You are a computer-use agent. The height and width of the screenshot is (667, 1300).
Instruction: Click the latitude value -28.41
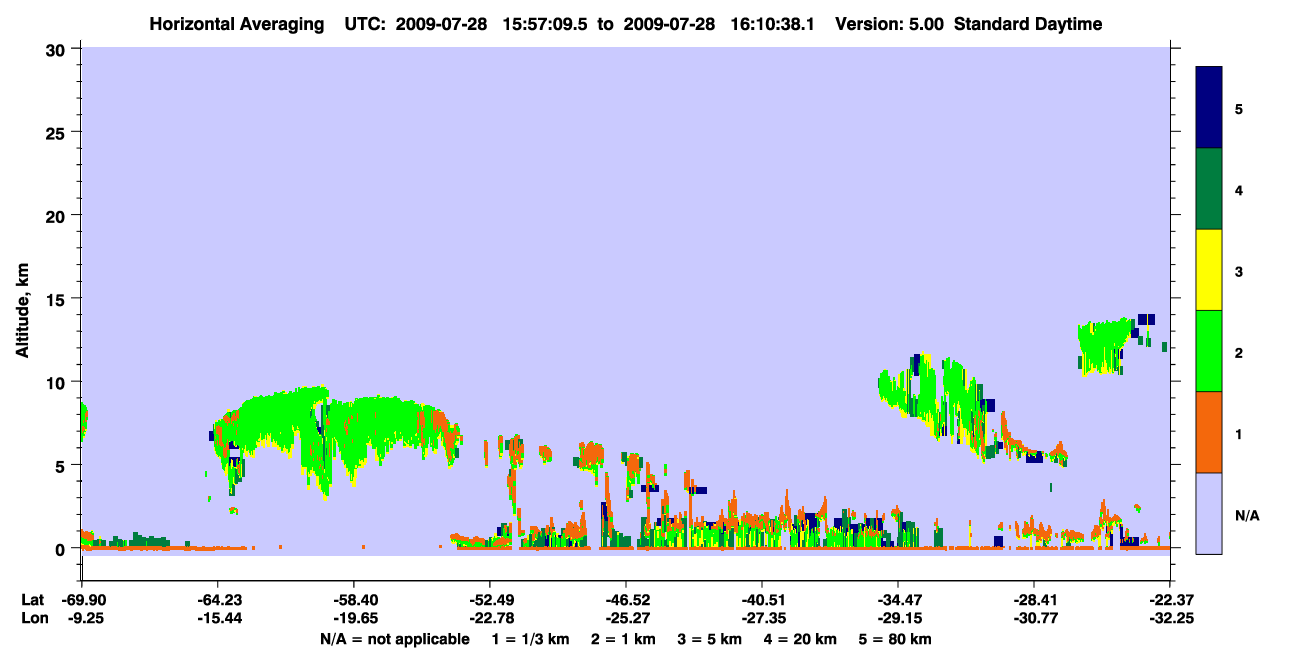point(1034,600)
